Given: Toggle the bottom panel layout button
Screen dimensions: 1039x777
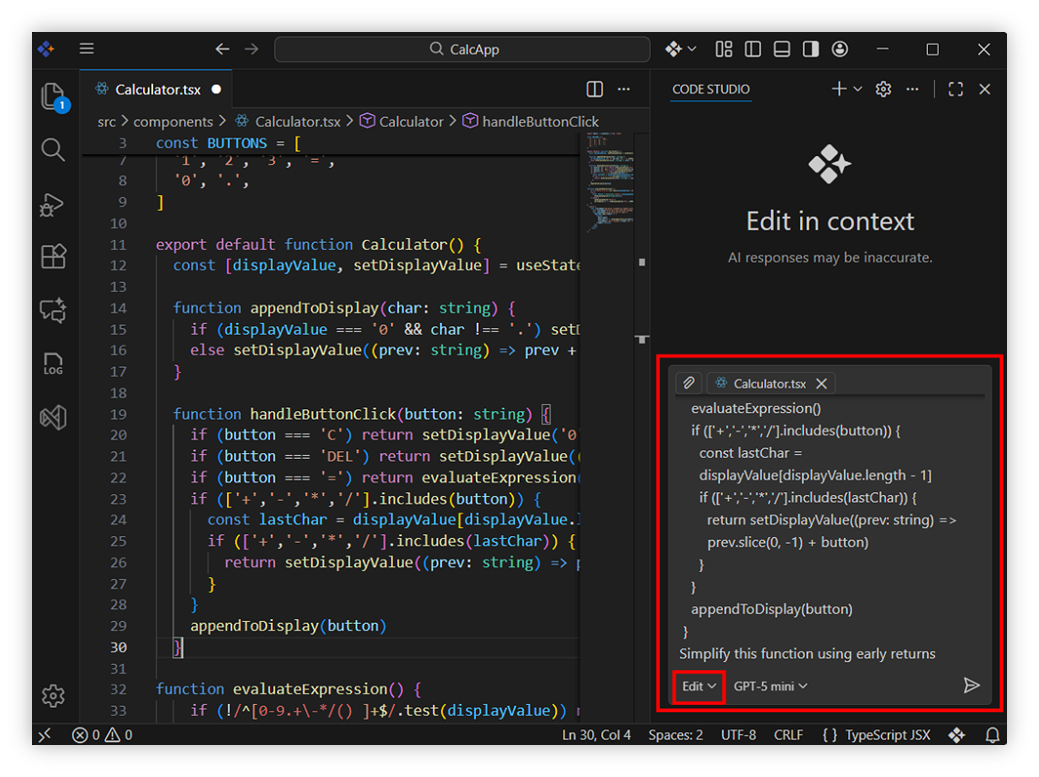Looking at the screenshot, I should click(x=782, y=49).
